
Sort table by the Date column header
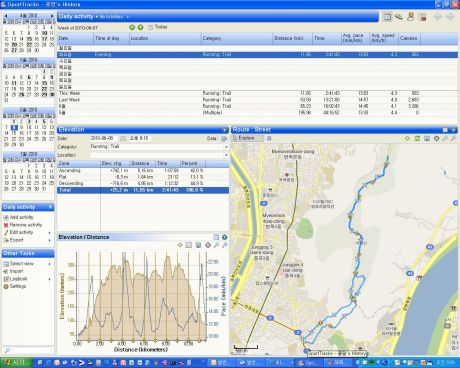[75, 38]
